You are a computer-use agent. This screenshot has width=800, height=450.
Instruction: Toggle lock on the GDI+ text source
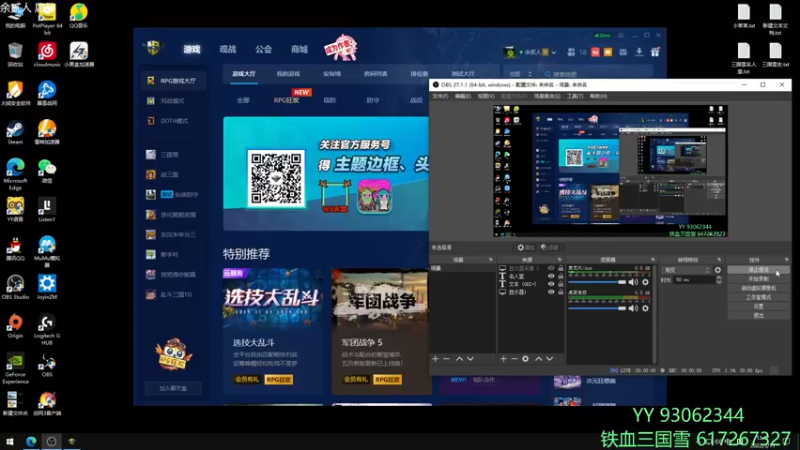(560, 284)
